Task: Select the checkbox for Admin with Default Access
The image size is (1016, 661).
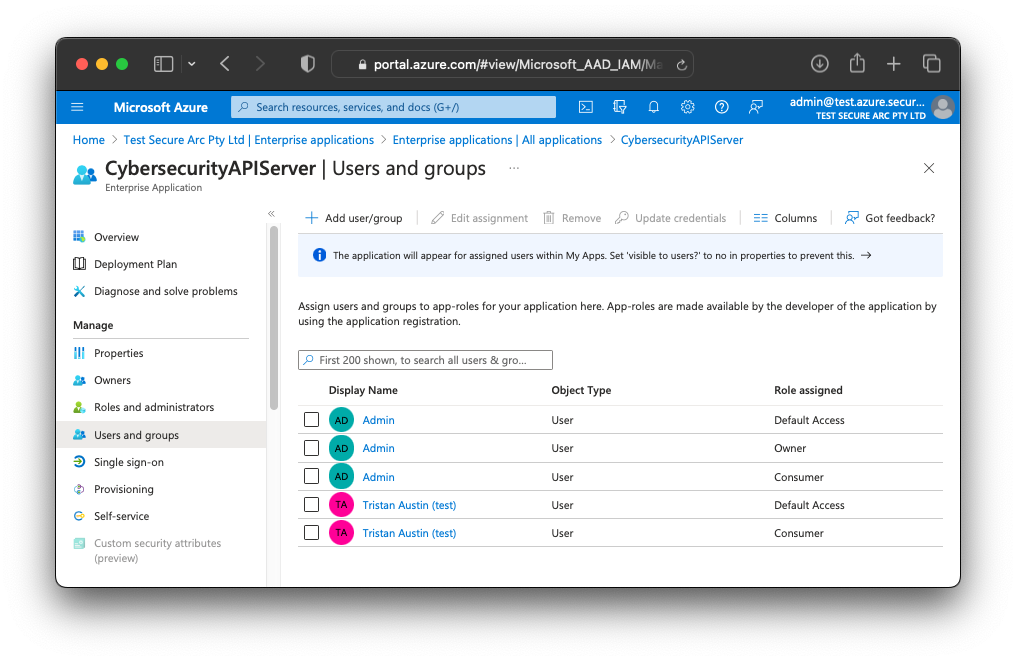Action: pyautogui.click(x=312, y=420)
